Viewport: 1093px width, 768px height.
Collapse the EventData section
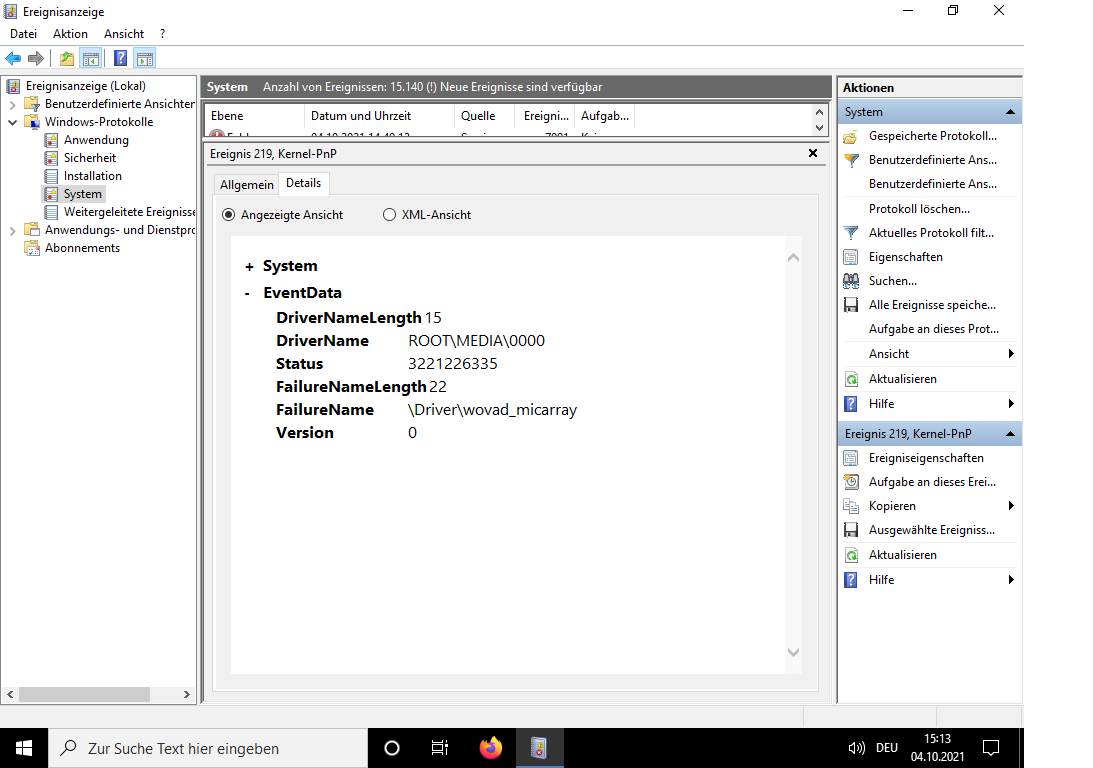point(248,292)
